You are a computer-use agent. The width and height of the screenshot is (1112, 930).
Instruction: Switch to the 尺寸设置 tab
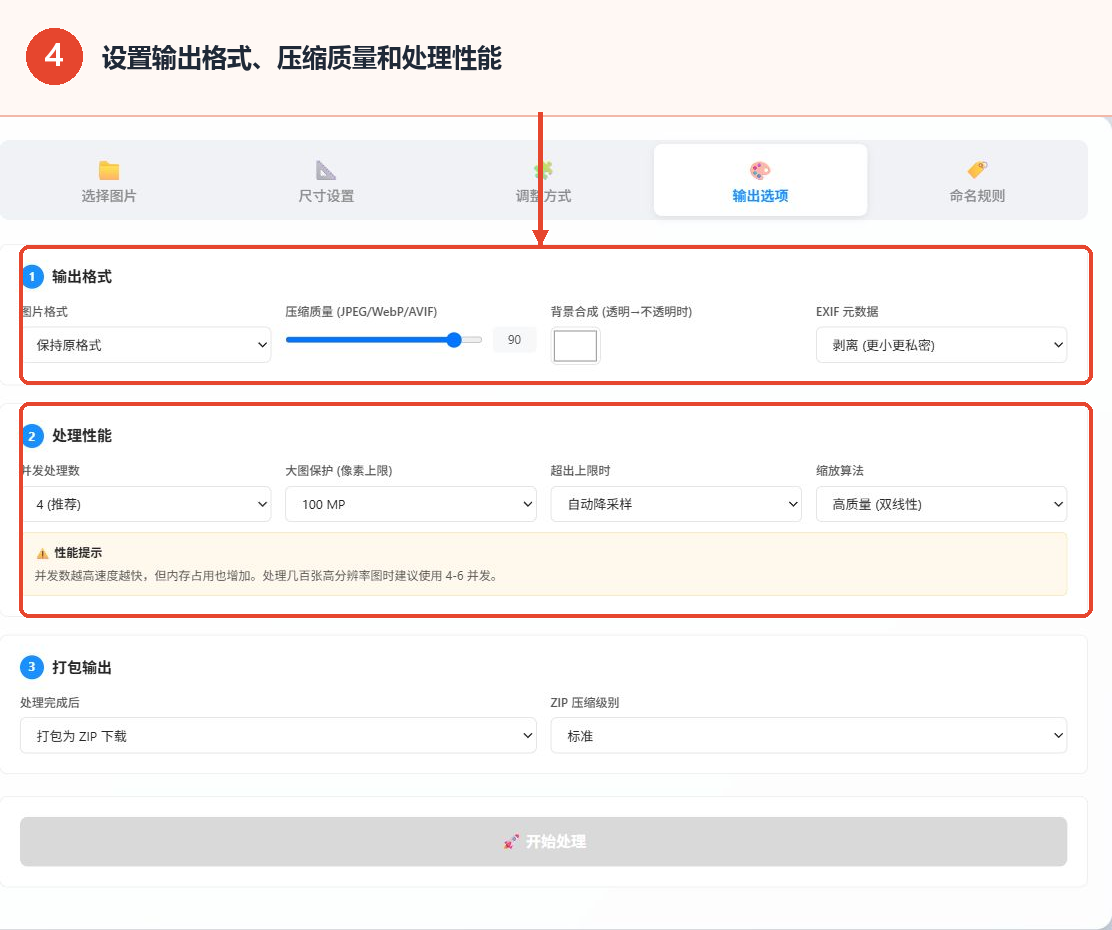[326, 181]
